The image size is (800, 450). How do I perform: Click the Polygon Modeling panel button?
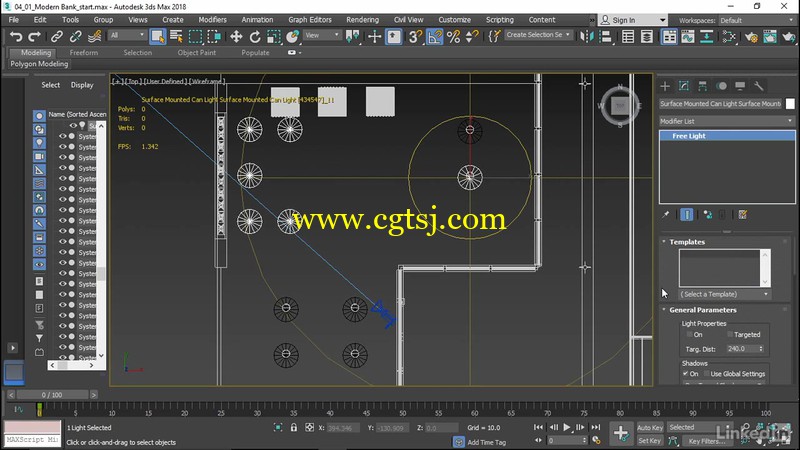[x=39, y=64]
